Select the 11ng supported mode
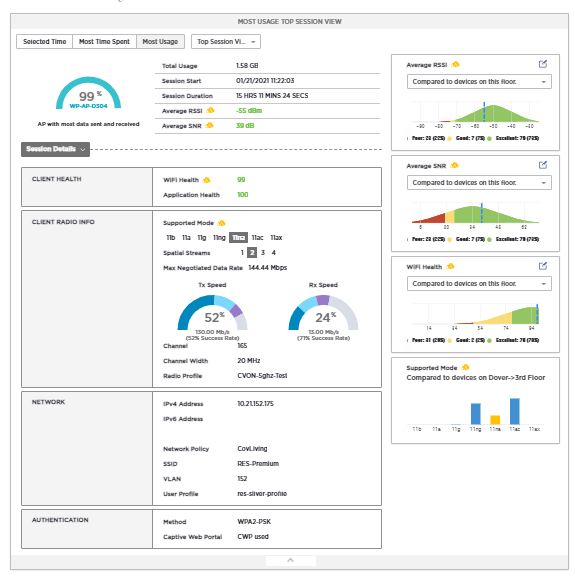575x579 pixels. click(219, 237)
